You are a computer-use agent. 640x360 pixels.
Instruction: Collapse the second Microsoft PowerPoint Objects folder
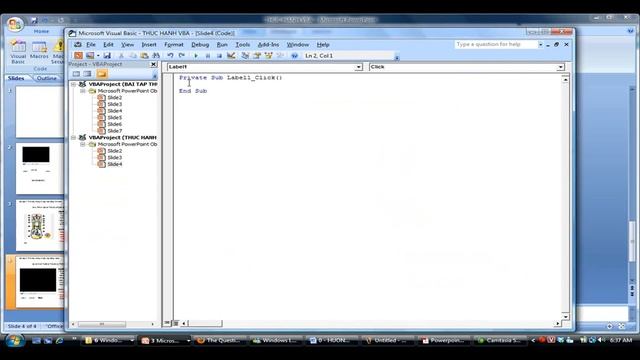tap(83, 144)
